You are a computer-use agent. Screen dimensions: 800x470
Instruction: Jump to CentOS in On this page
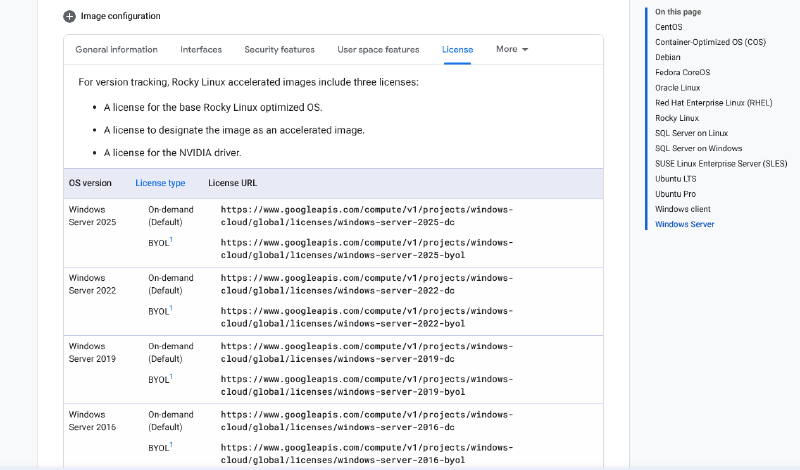click(x=668, y=27)
